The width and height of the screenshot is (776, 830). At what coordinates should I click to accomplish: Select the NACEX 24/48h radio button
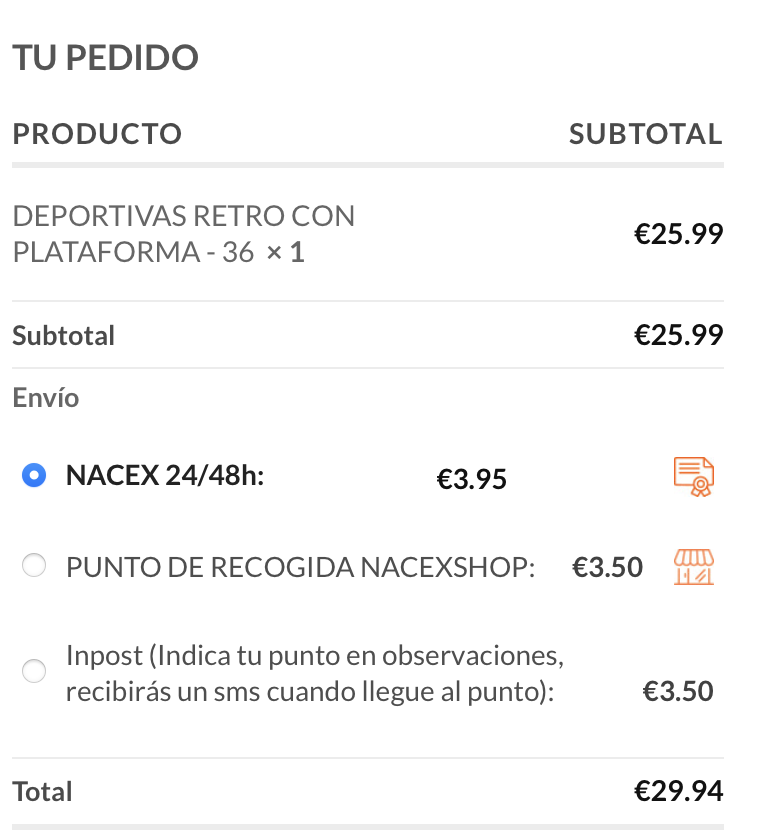coord(34,476)
